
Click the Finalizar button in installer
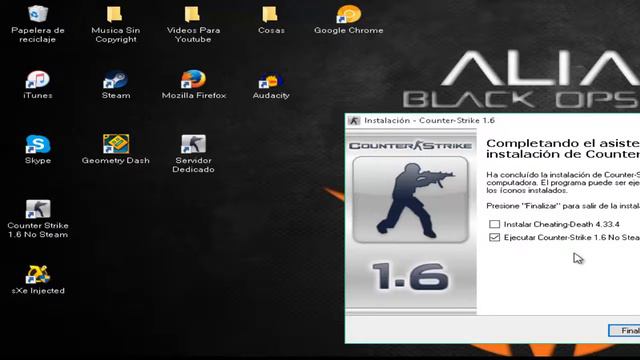click(624, 330)
